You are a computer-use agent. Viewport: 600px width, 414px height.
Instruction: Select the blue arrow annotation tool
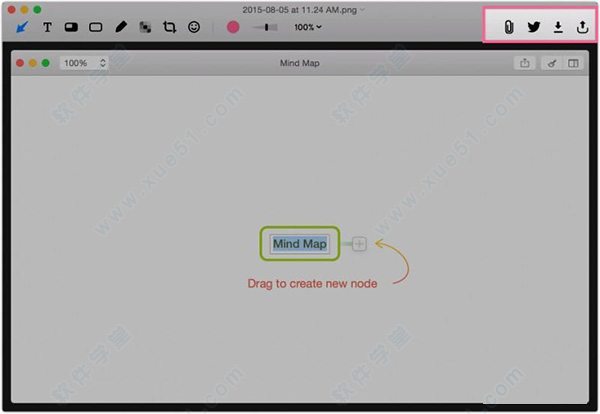[22, 27]
